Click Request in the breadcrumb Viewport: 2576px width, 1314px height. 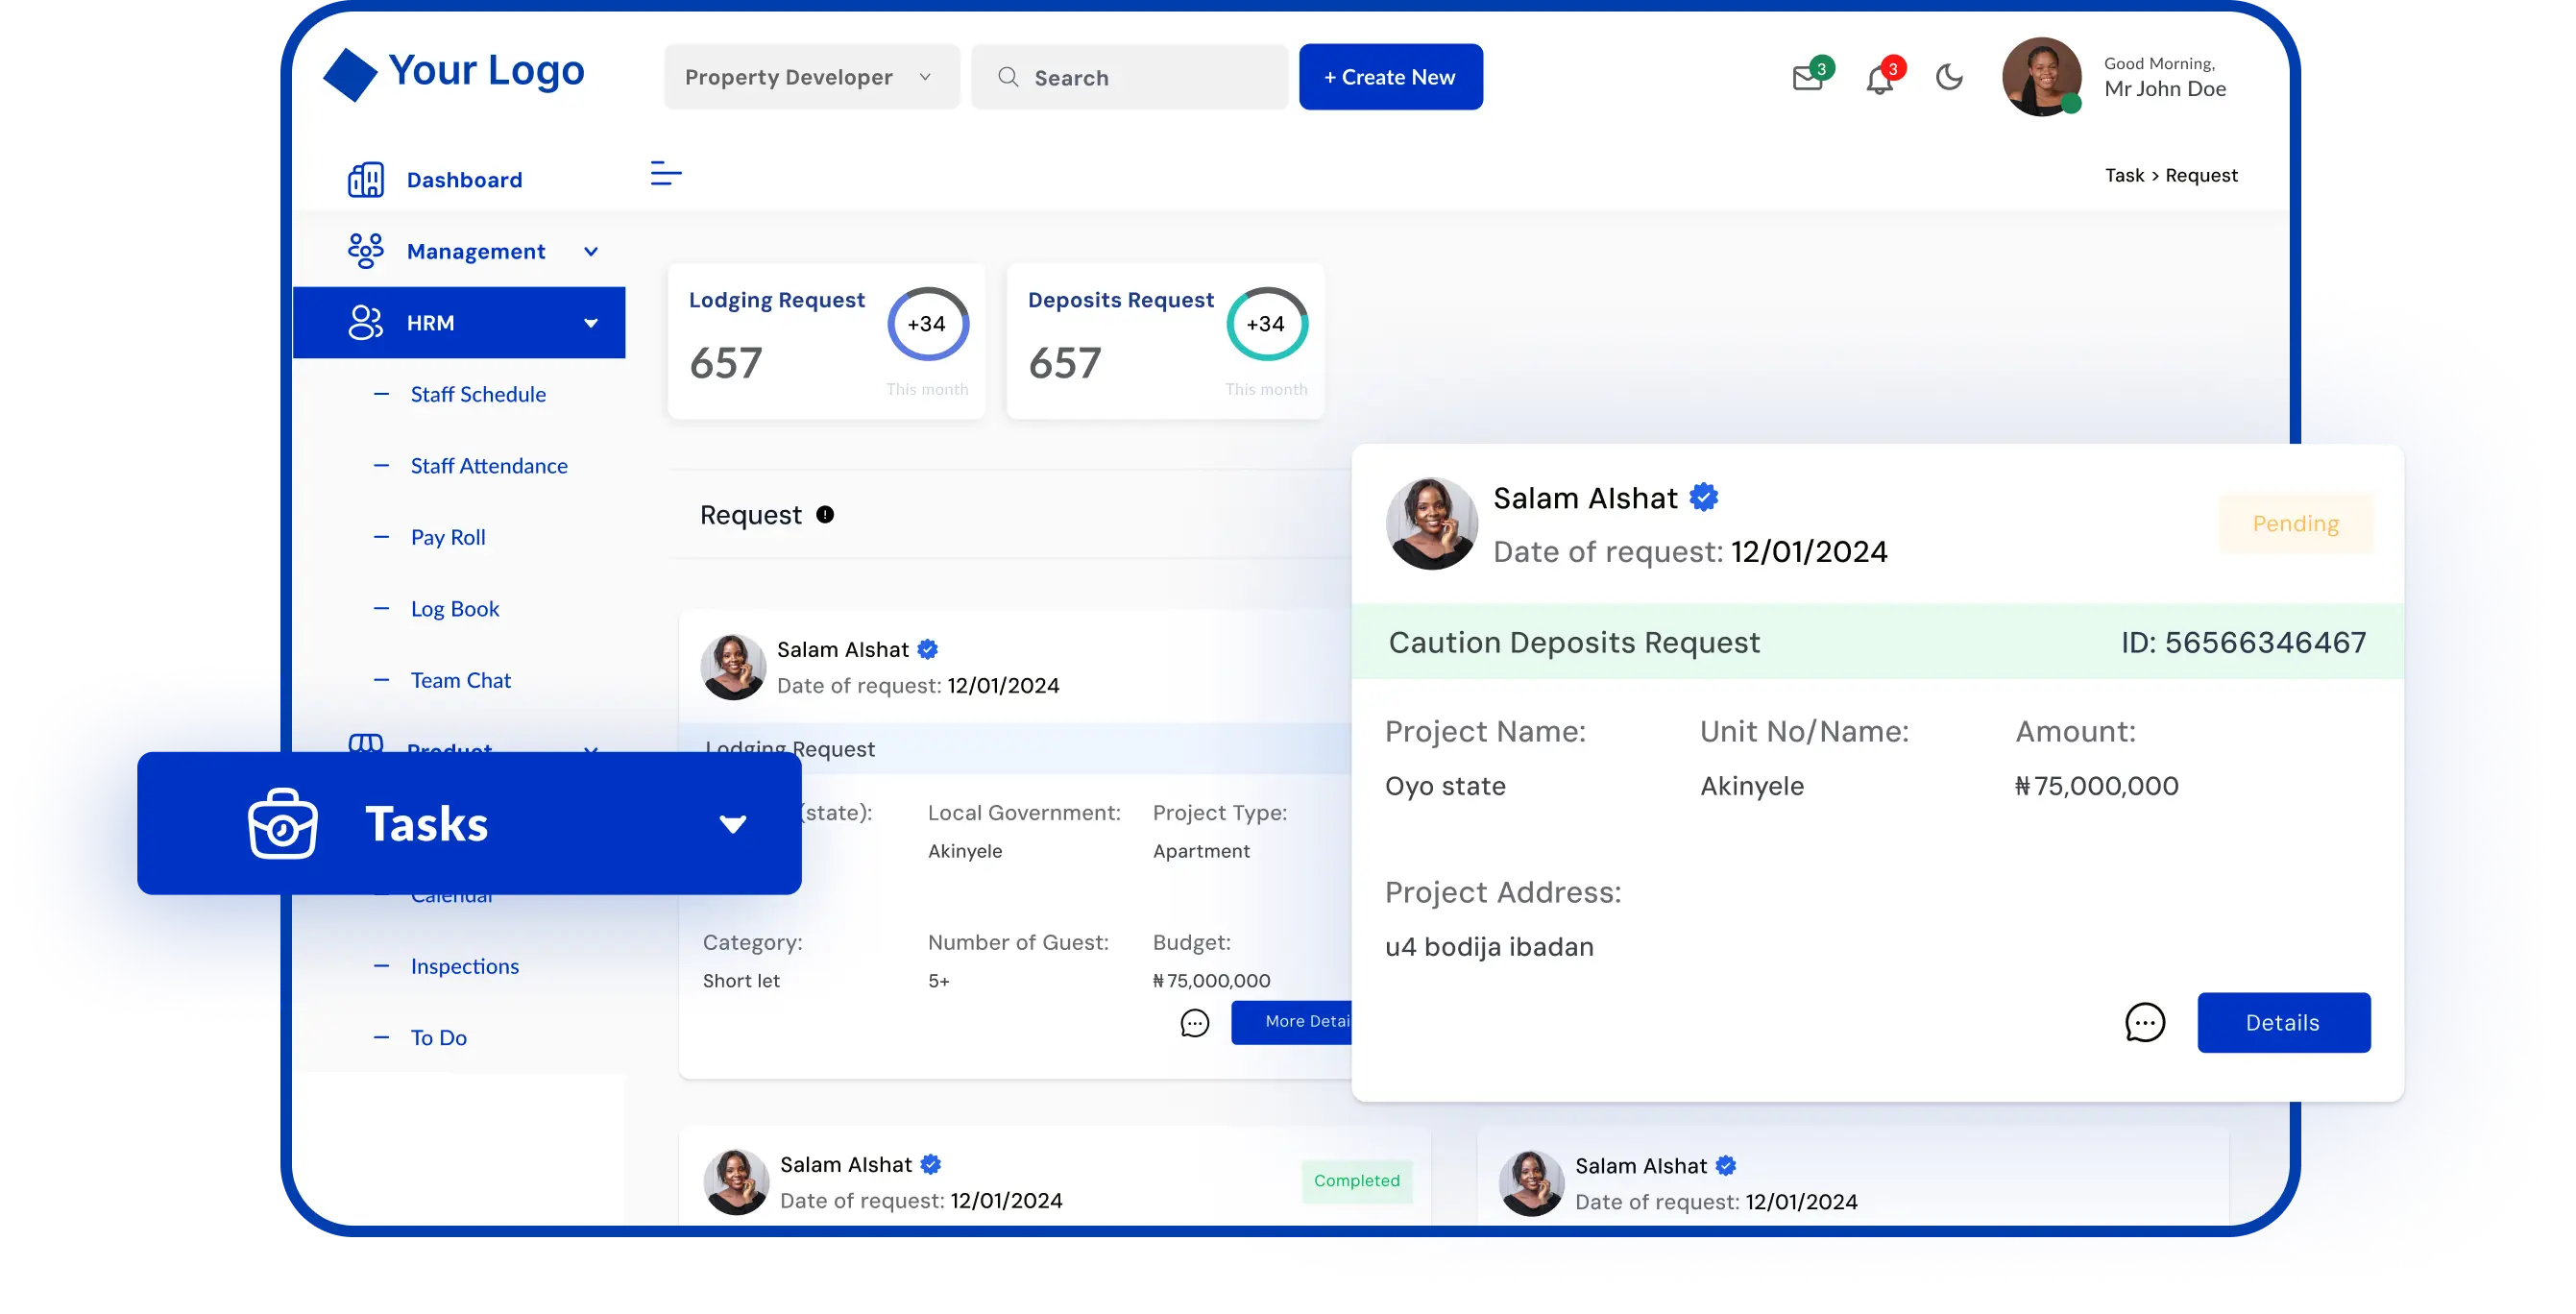pyautogui.click(x=2201, y=176)
